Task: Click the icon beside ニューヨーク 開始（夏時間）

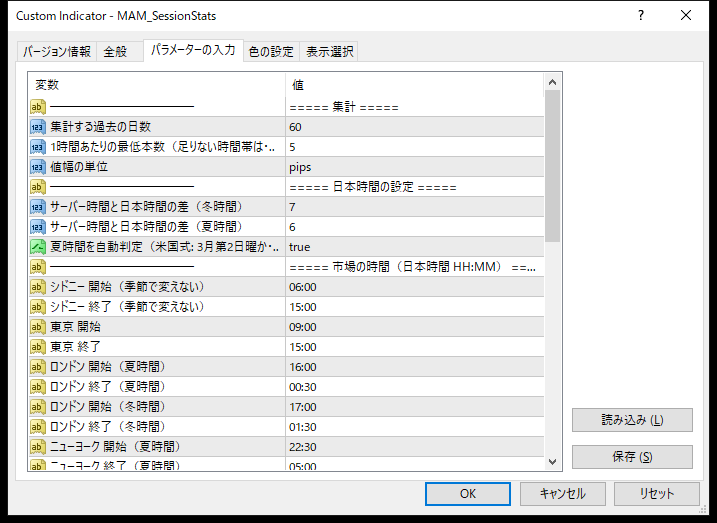Action: [x=38, y=447]
